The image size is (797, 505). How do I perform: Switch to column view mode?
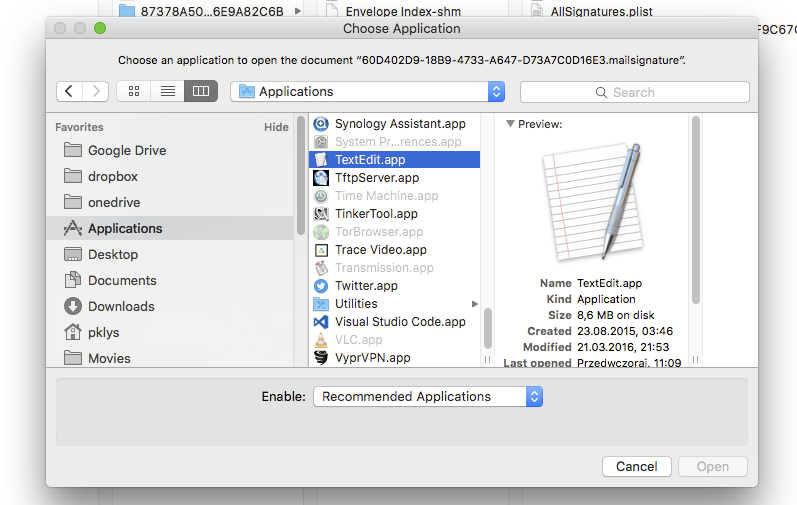coord(201,92)
